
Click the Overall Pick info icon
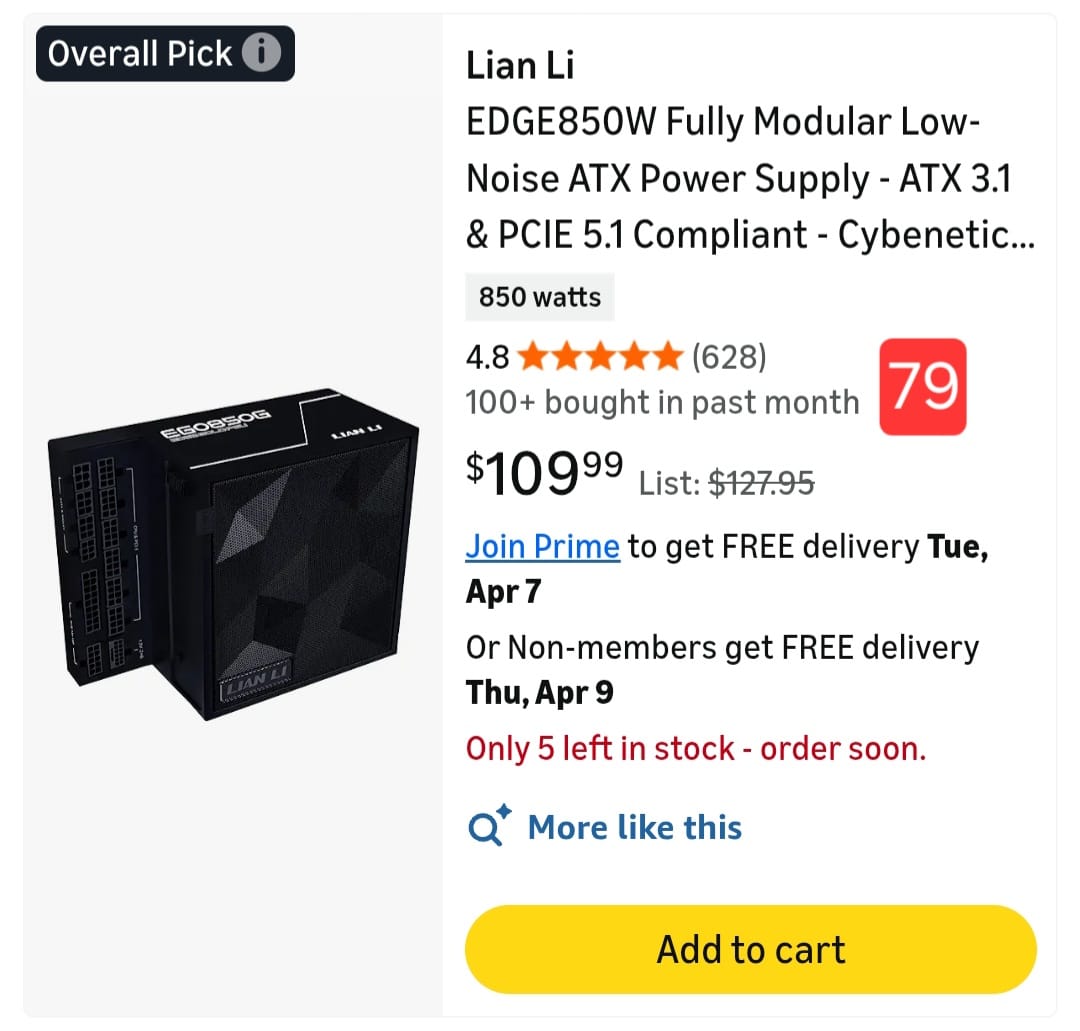[x=261, y=53]
